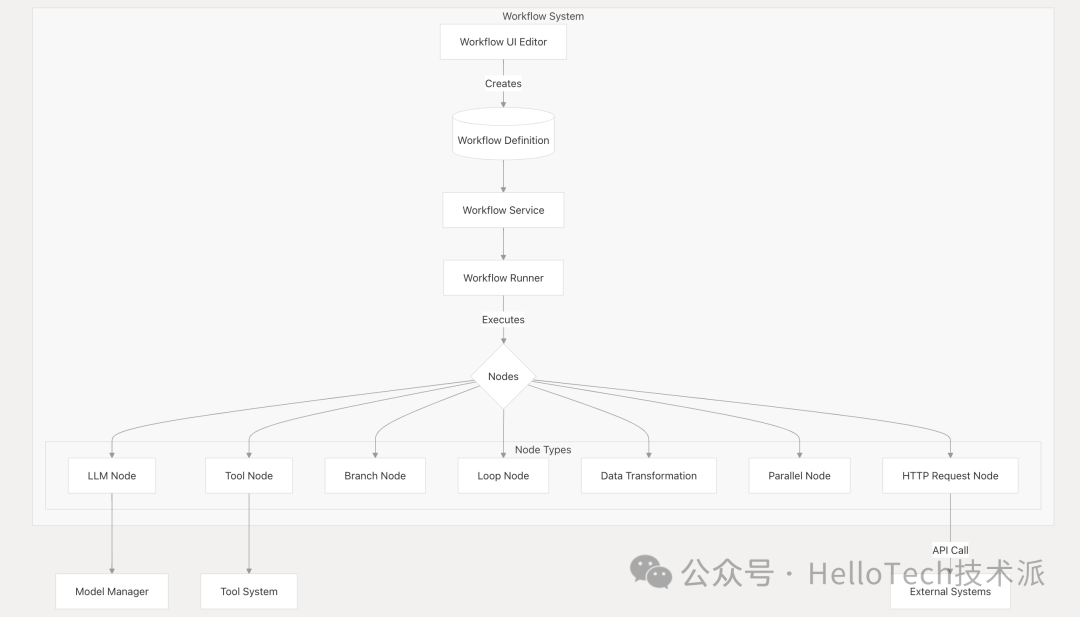
Task: Select the HTTP Request Node box
Action: tap(950, 476)
